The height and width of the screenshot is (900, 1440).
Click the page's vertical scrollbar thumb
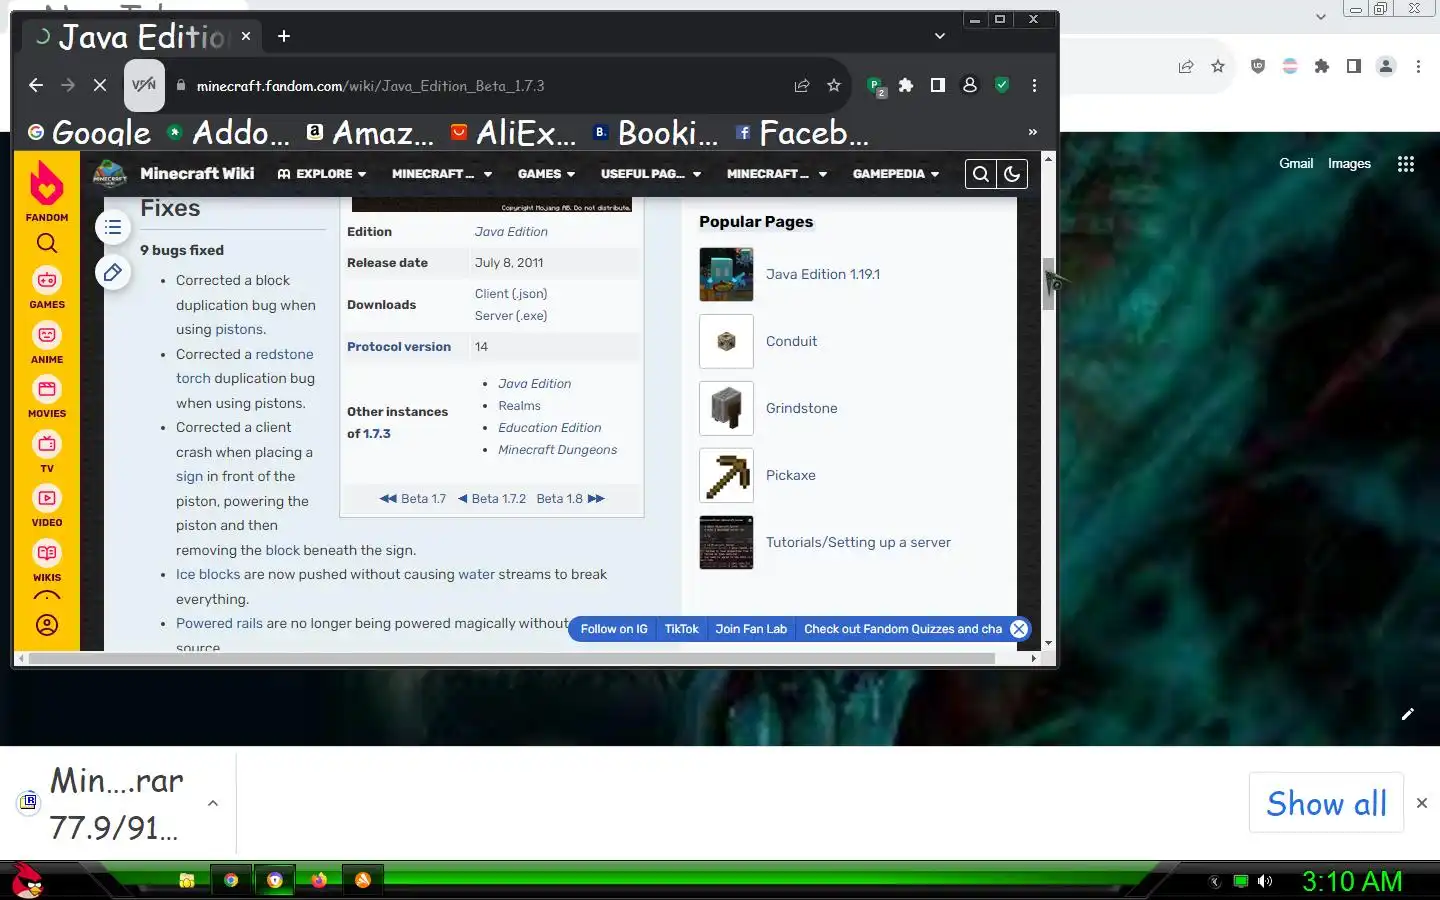pos(1048,285)
